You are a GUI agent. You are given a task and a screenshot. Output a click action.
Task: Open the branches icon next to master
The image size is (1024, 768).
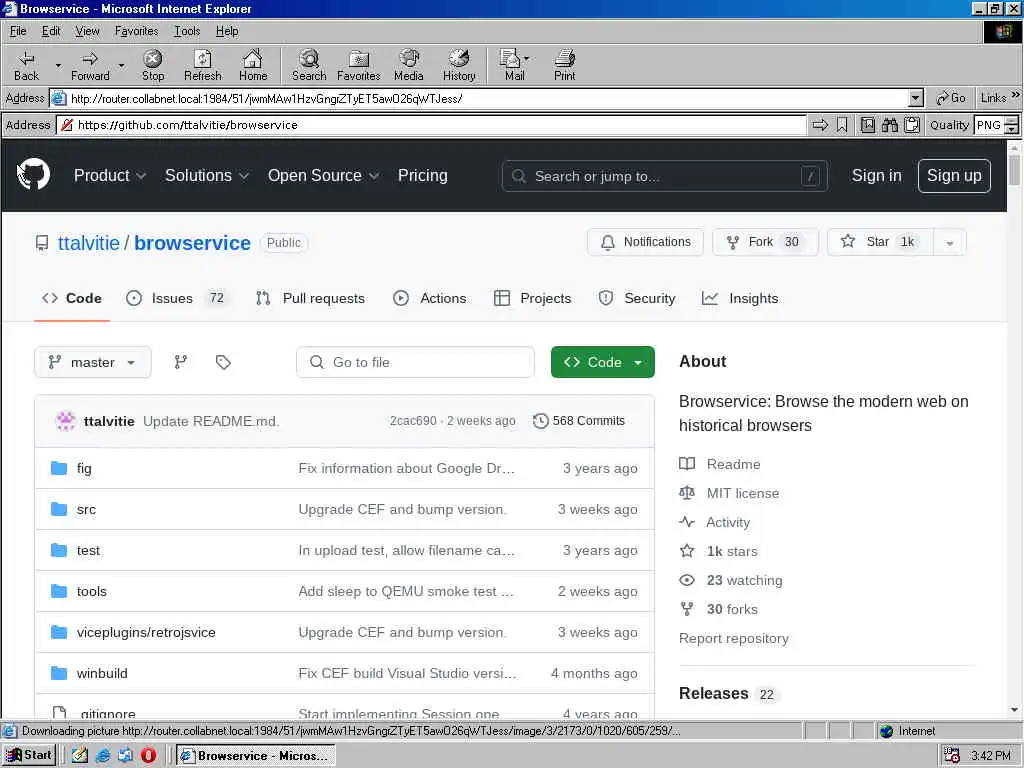[181, 362]
